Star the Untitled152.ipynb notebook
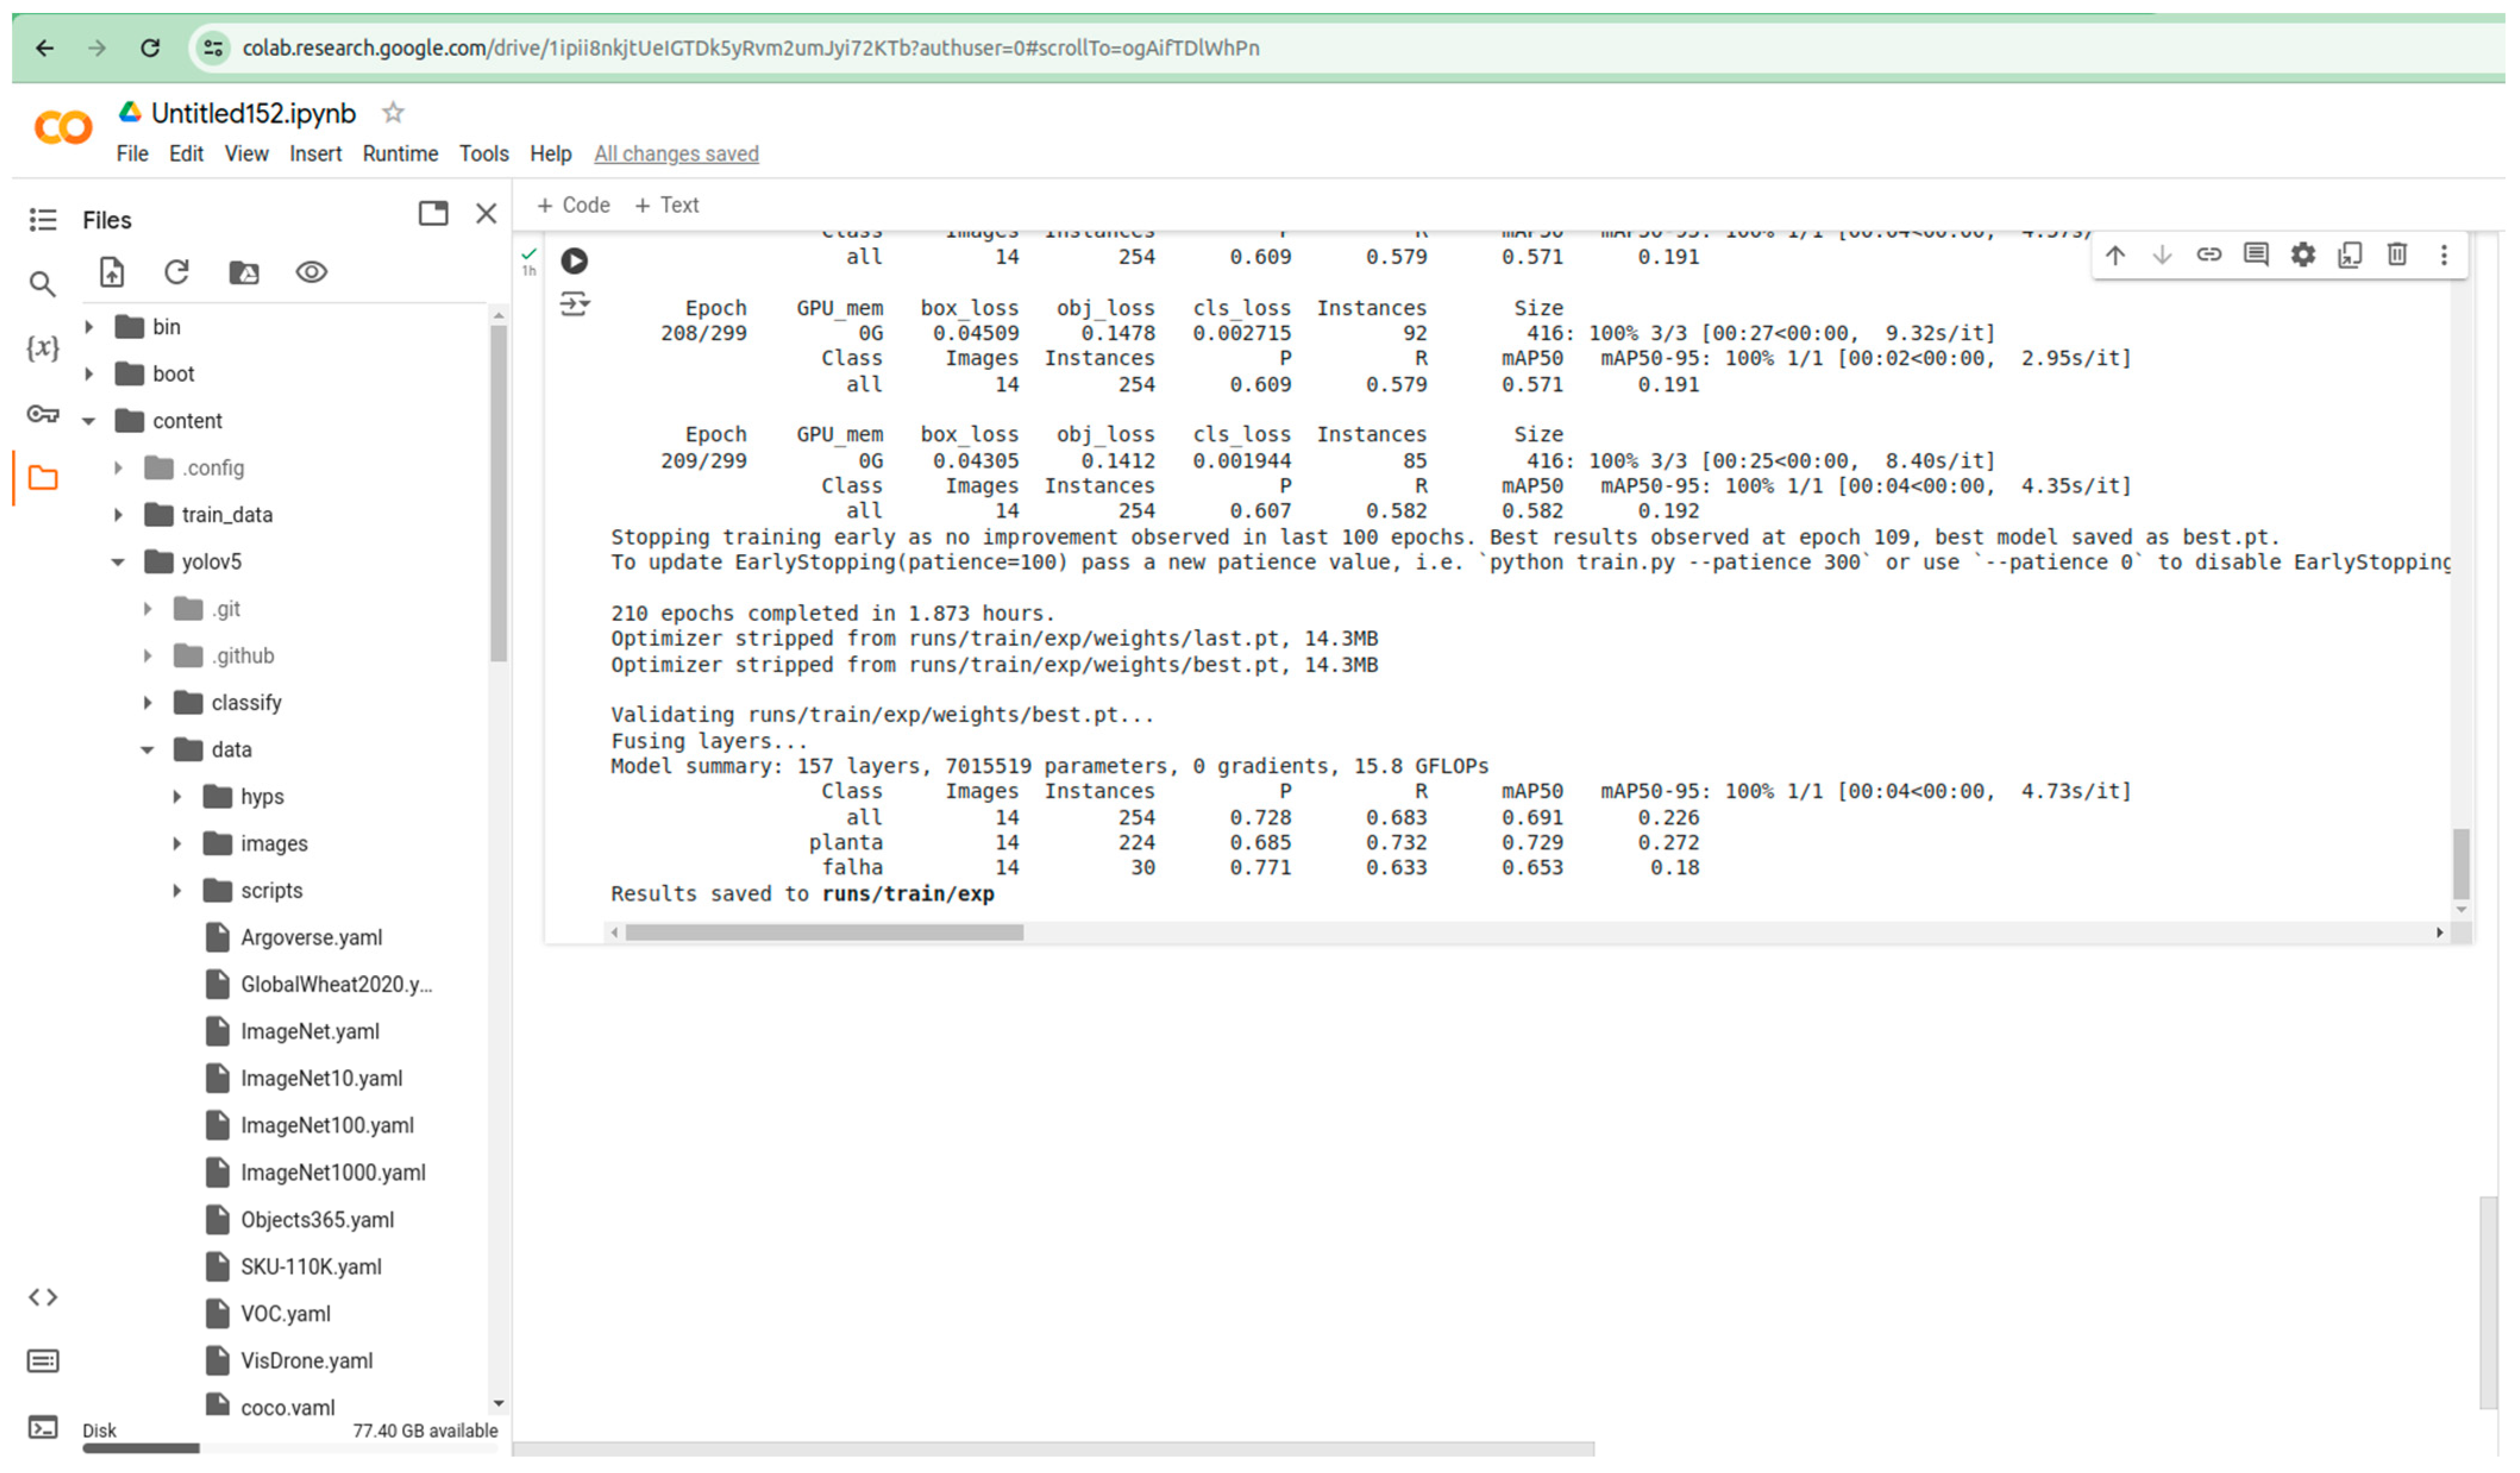 [x=393, y=113]
